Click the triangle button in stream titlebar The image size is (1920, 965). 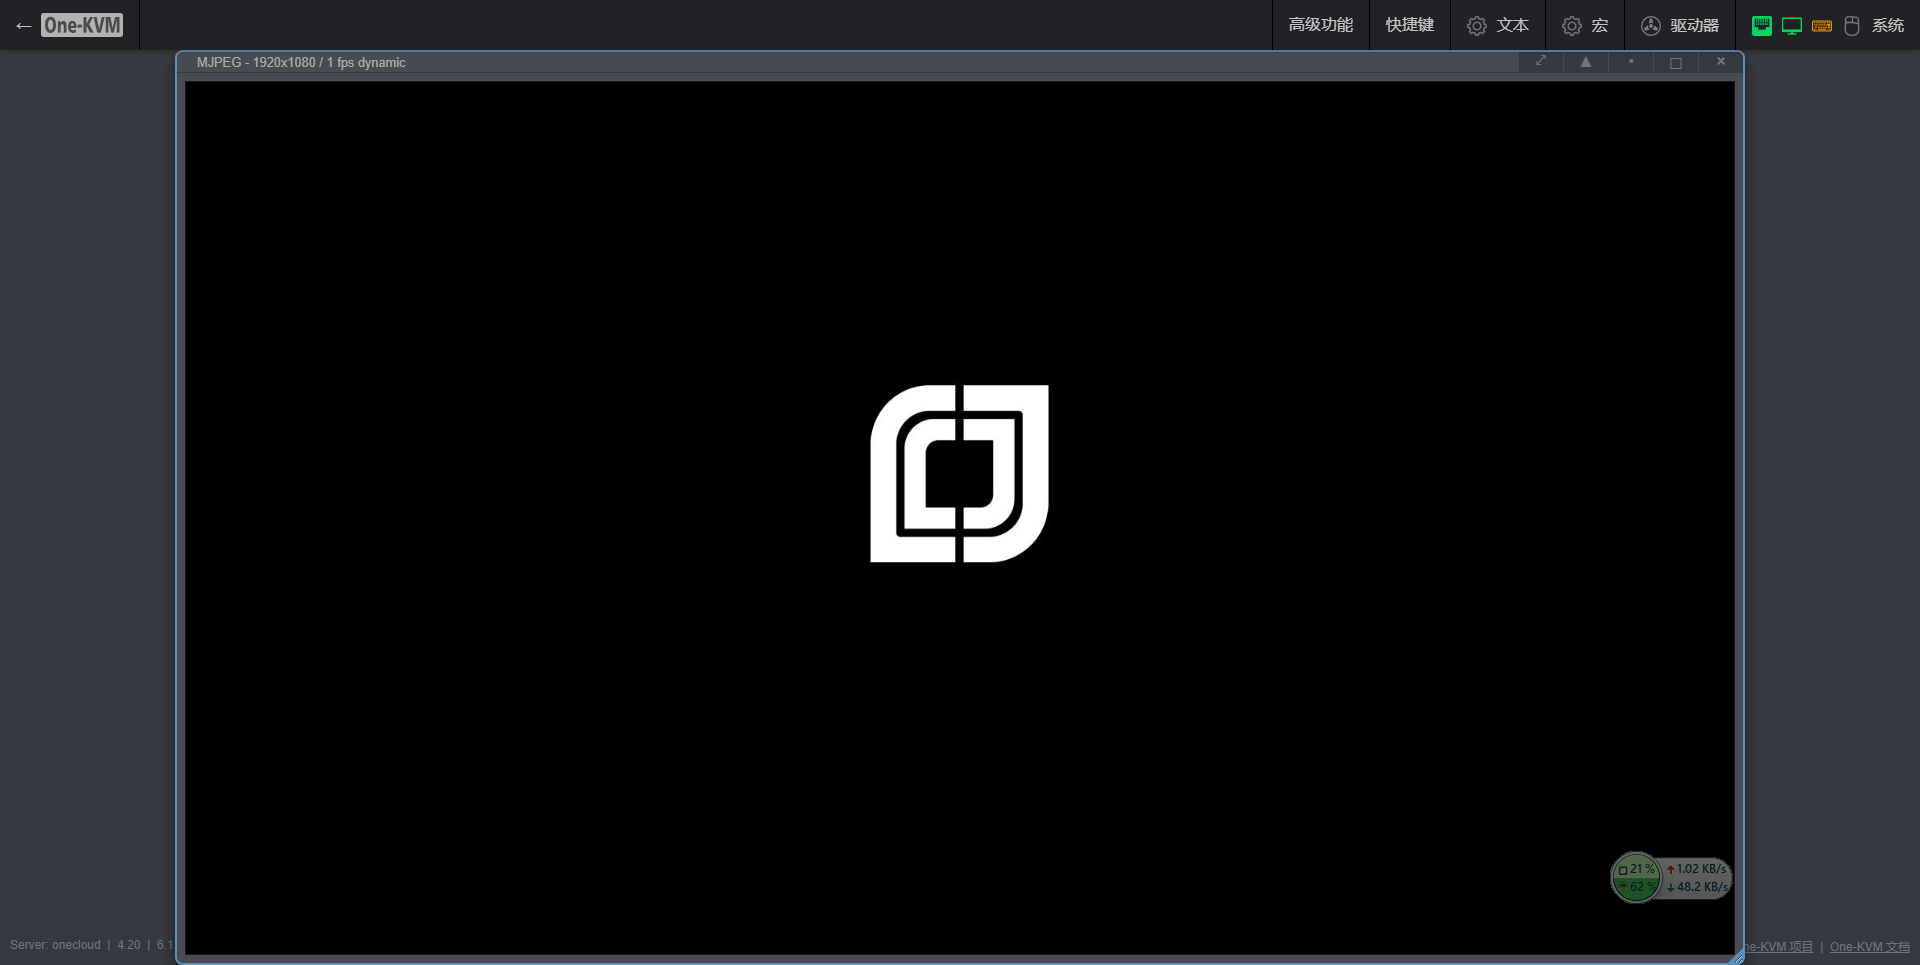[1586, 62]
